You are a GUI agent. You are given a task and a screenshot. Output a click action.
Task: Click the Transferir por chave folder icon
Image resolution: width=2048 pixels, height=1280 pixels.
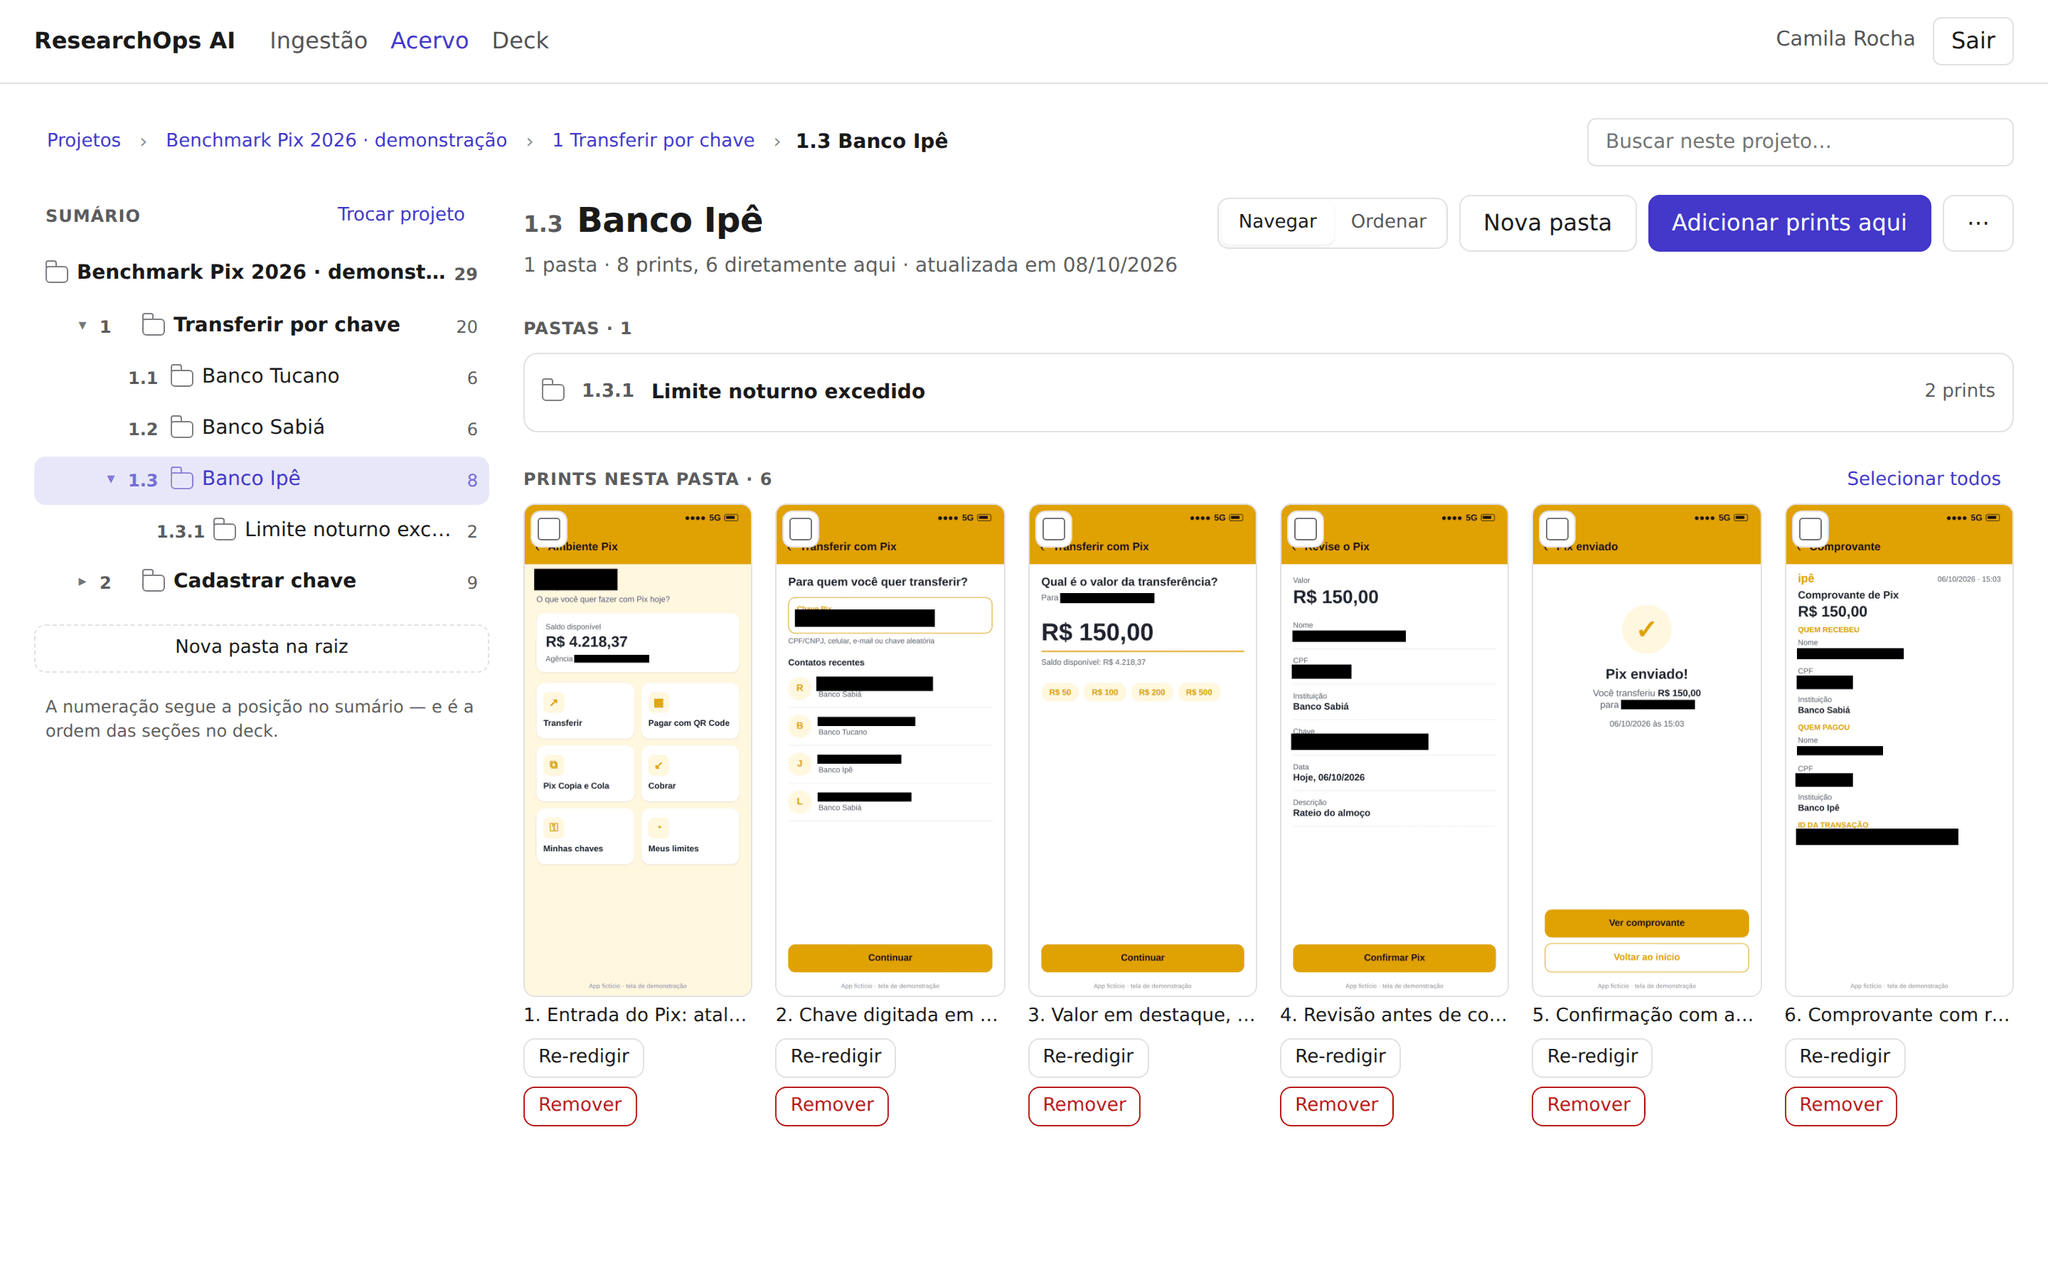click(153, 324)
